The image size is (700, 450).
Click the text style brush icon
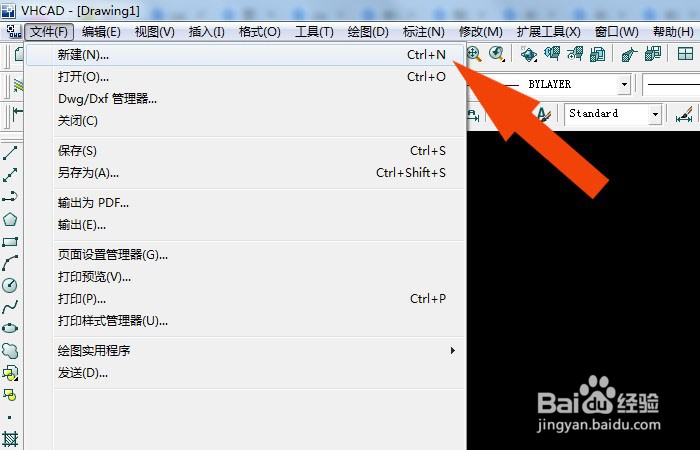pyautogui.click(x=544, y=114)
